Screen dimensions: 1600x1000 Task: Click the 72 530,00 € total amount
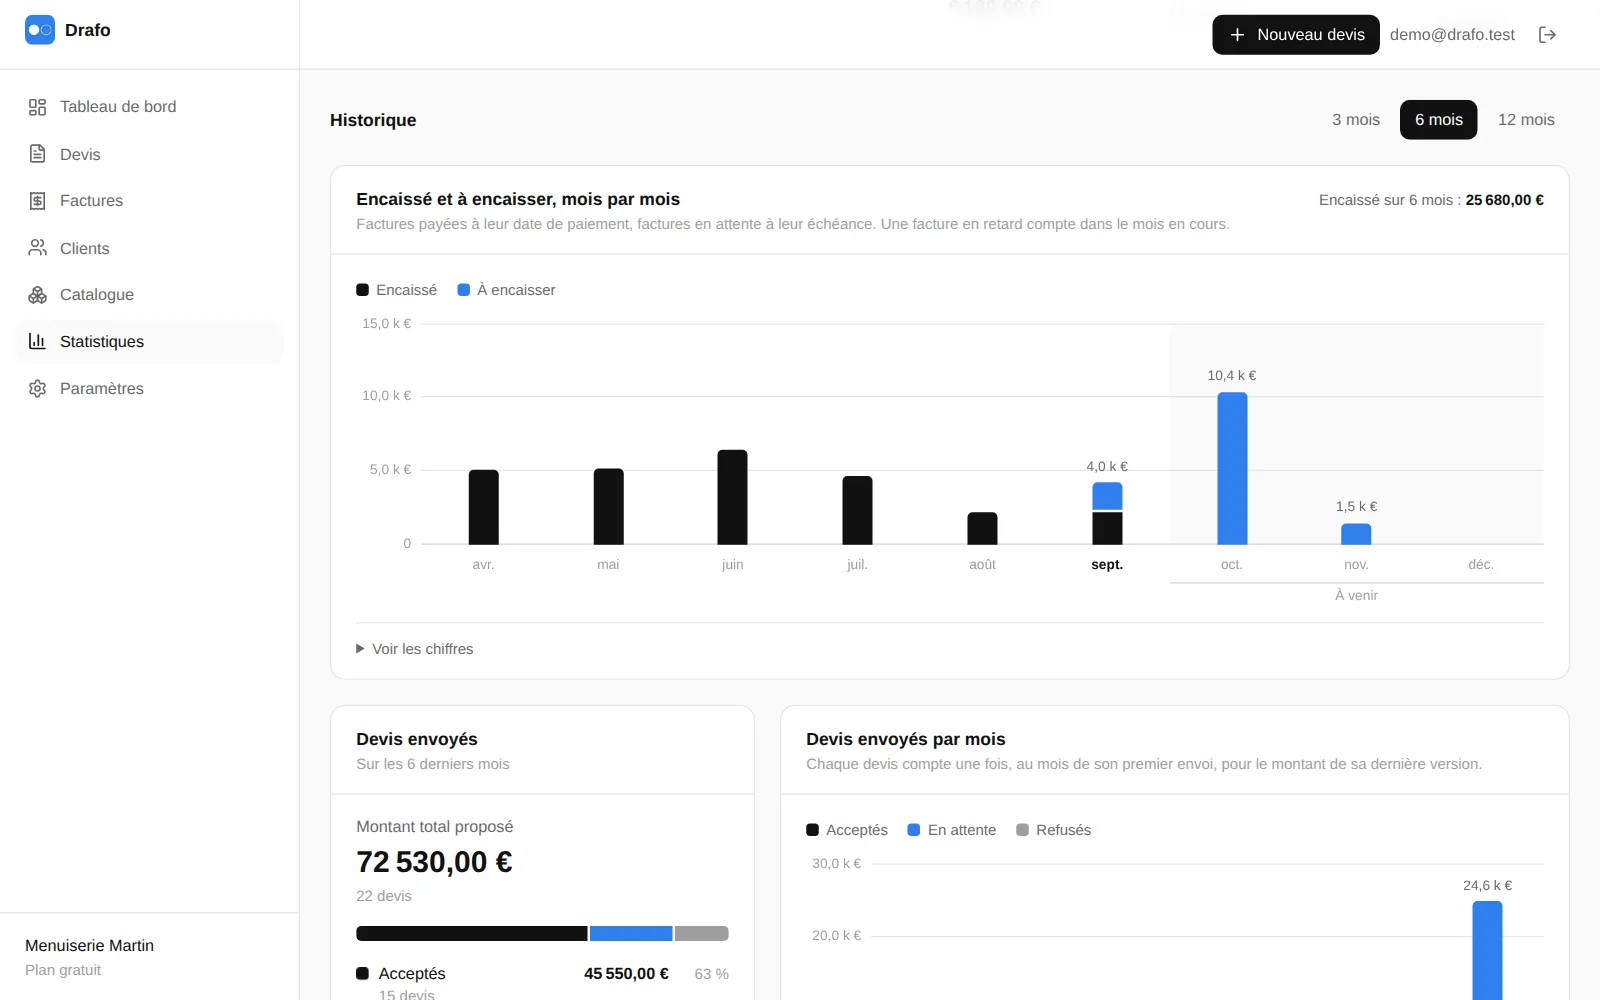[434, 862]
